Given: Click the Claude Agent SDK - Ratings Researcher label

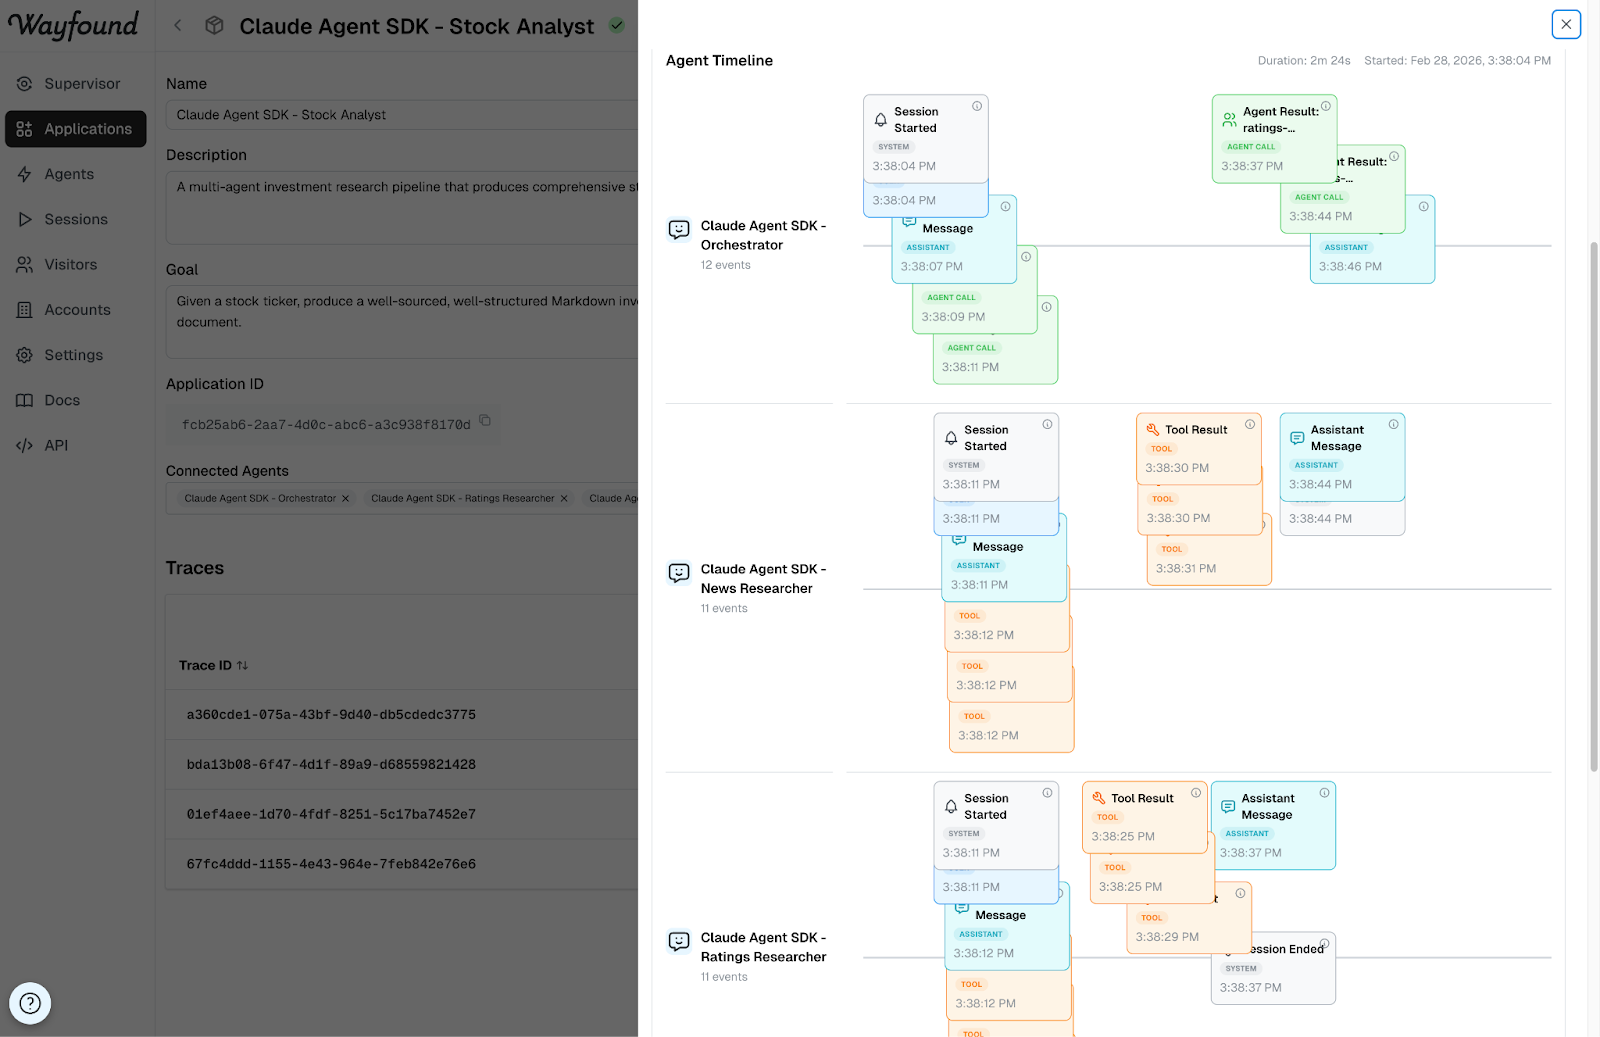Looking at the screenshot, I should click(x=763, y=947).
